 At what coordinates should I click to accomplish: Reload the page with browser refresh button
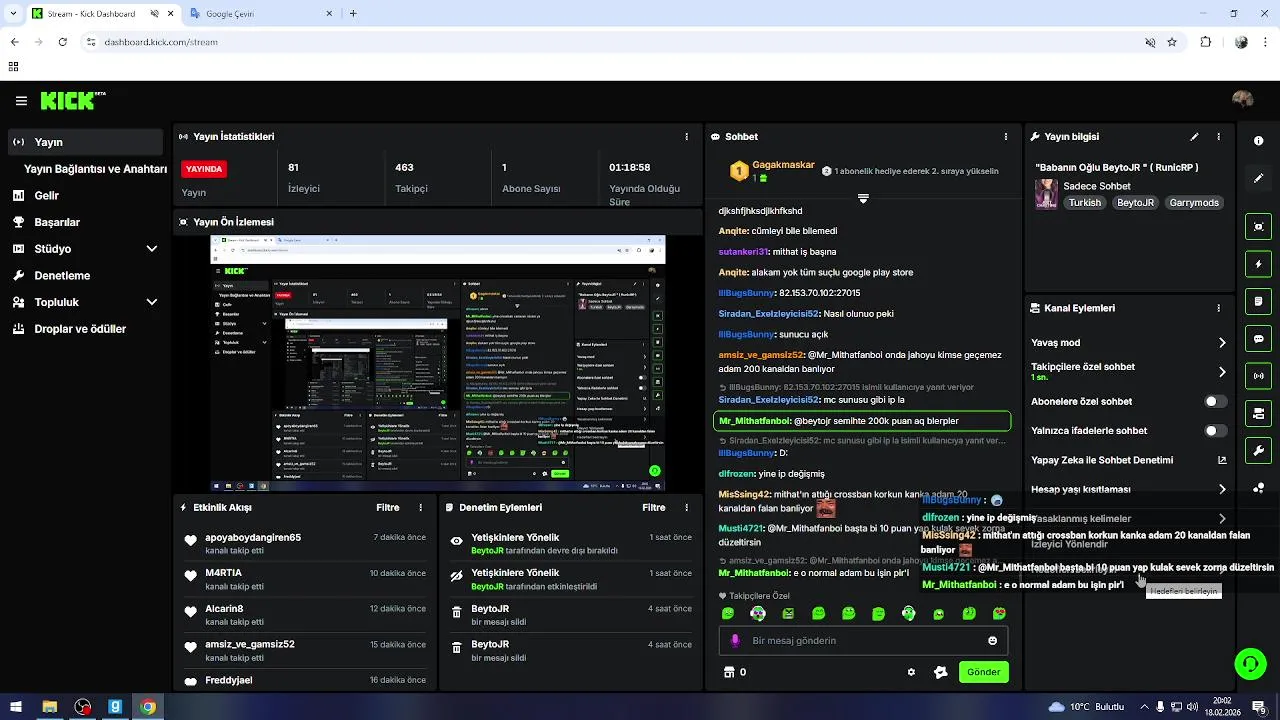(62, 42)
